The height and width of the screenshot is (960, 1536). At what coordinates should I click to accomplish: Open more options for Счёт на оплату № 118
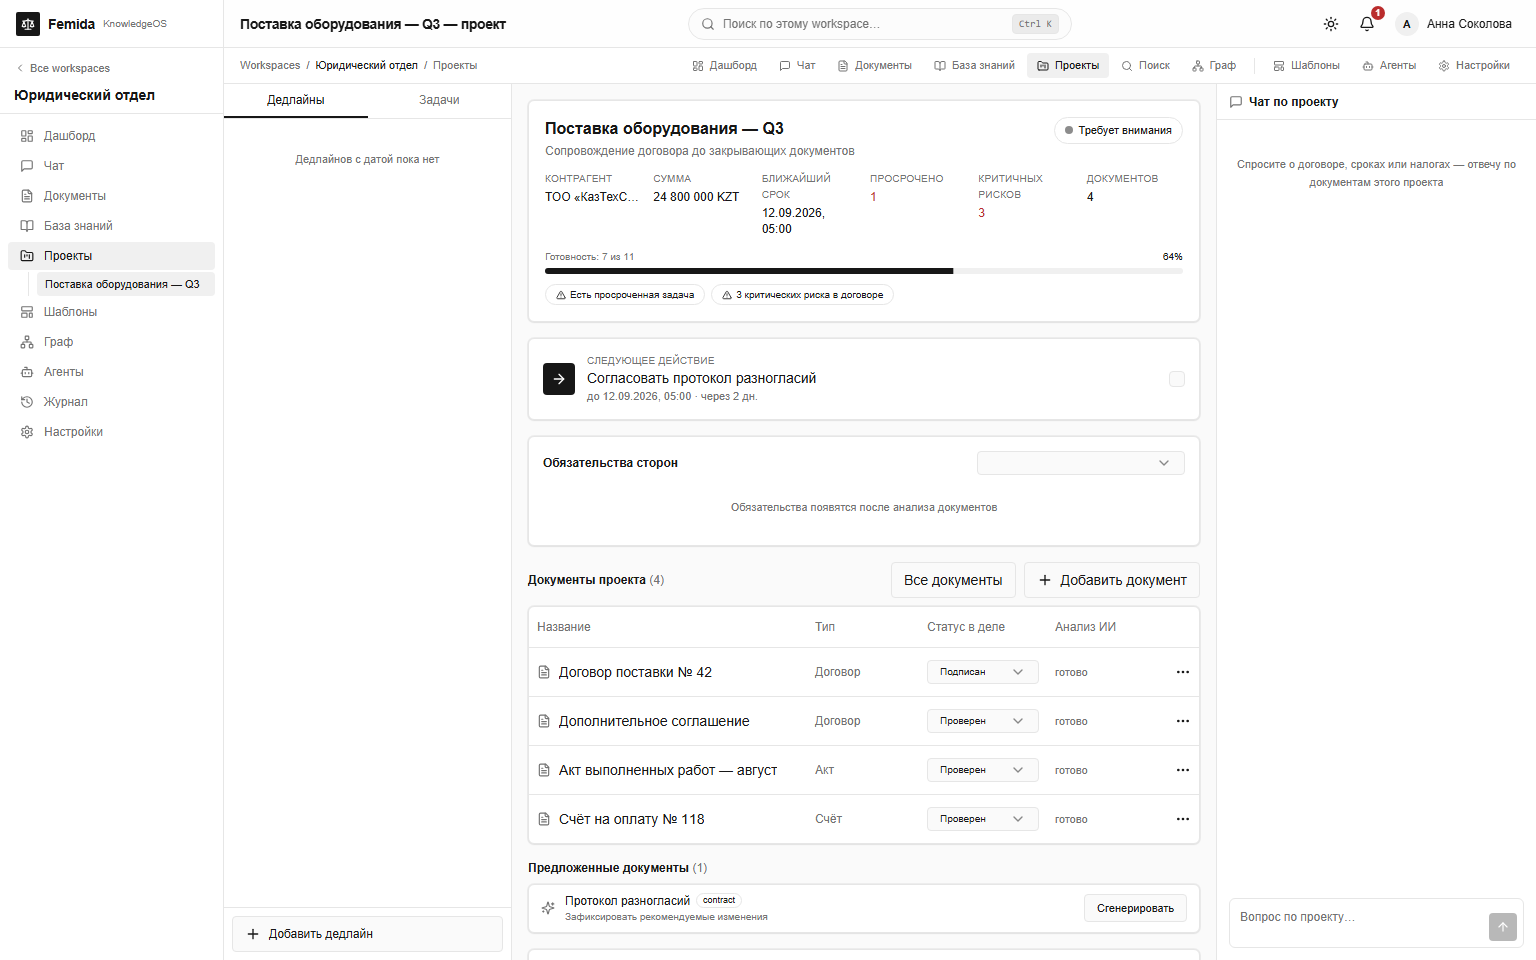click(x=1183, y=819)
